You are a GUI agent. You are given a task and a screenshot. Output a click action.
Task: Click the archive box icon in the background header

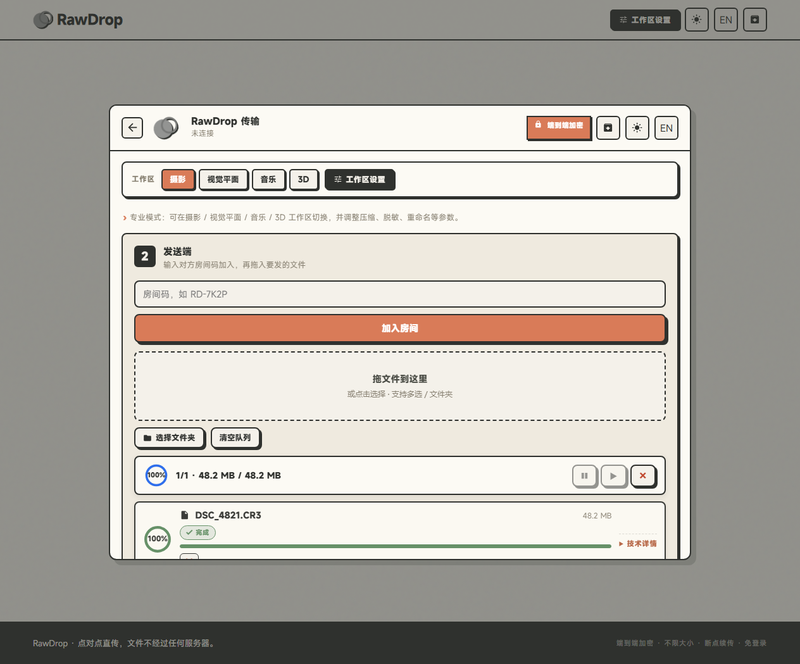point(755,20)
